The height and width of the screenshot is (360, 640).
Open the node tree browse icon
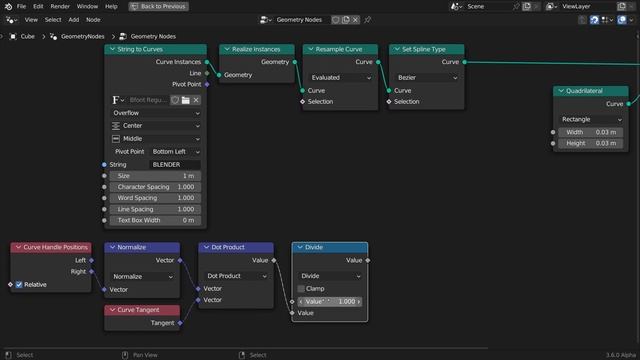(x=266, y=20)
